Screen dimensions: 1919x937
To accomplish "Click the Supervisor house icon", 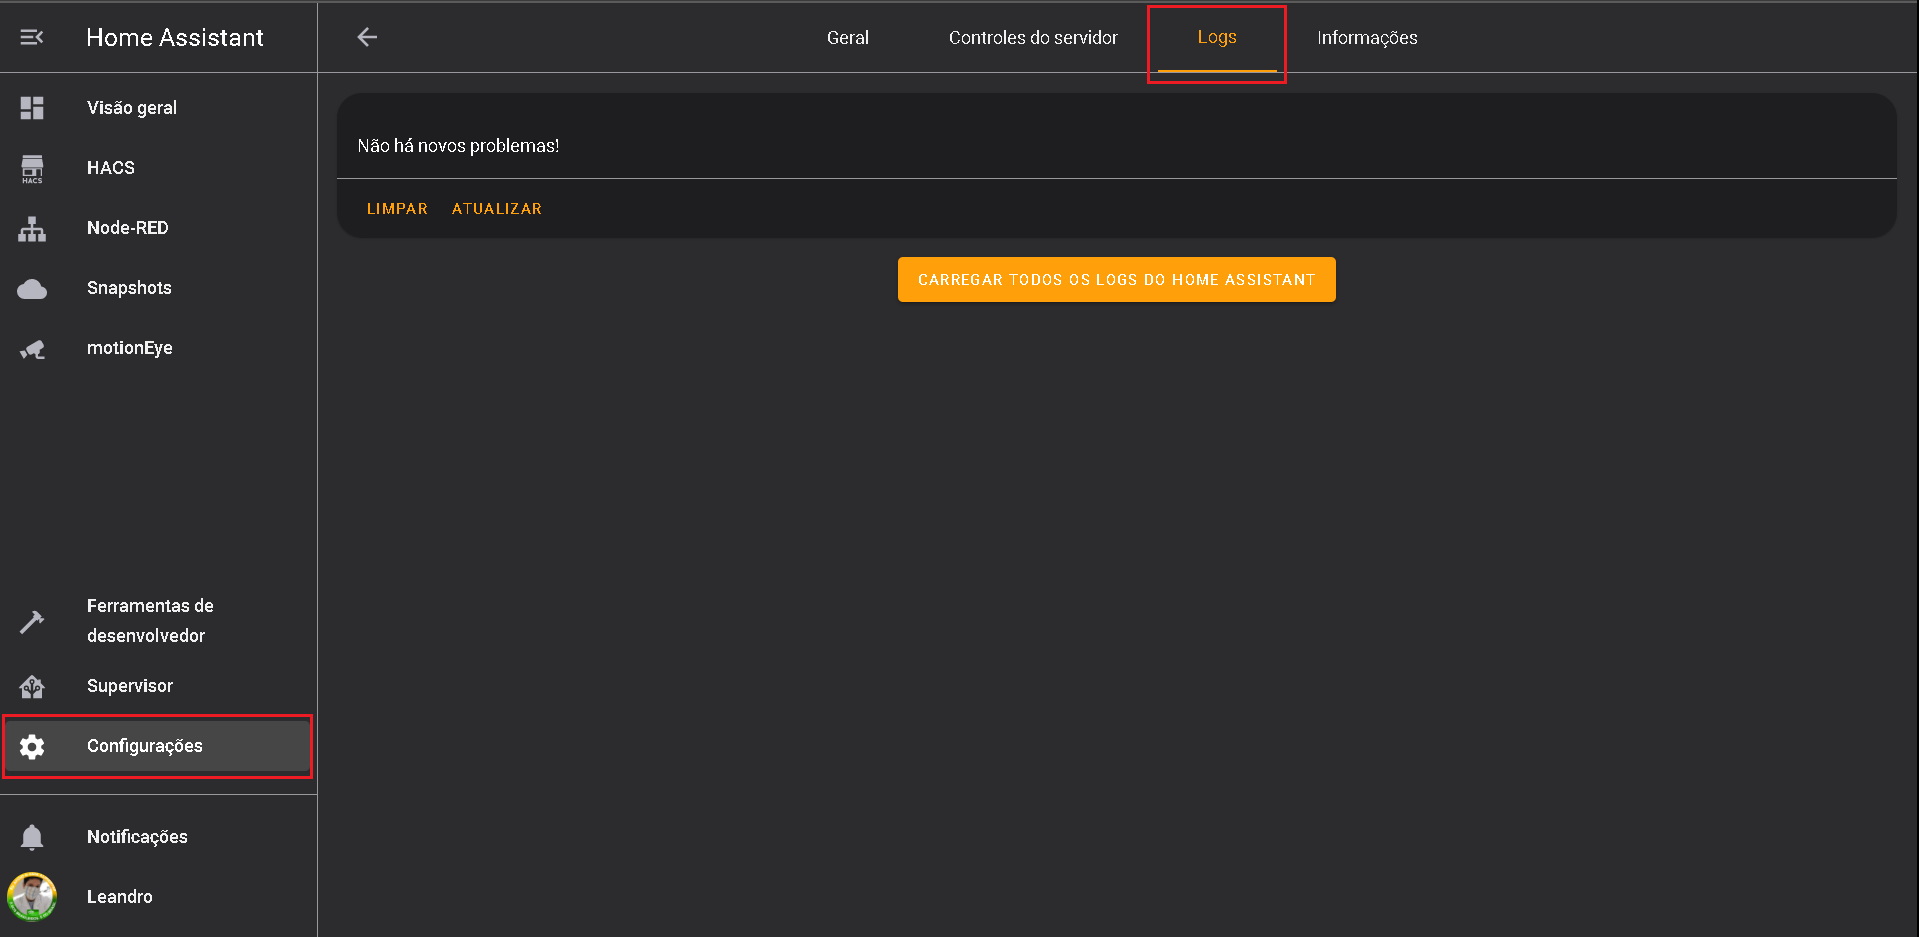I will 32,687.
